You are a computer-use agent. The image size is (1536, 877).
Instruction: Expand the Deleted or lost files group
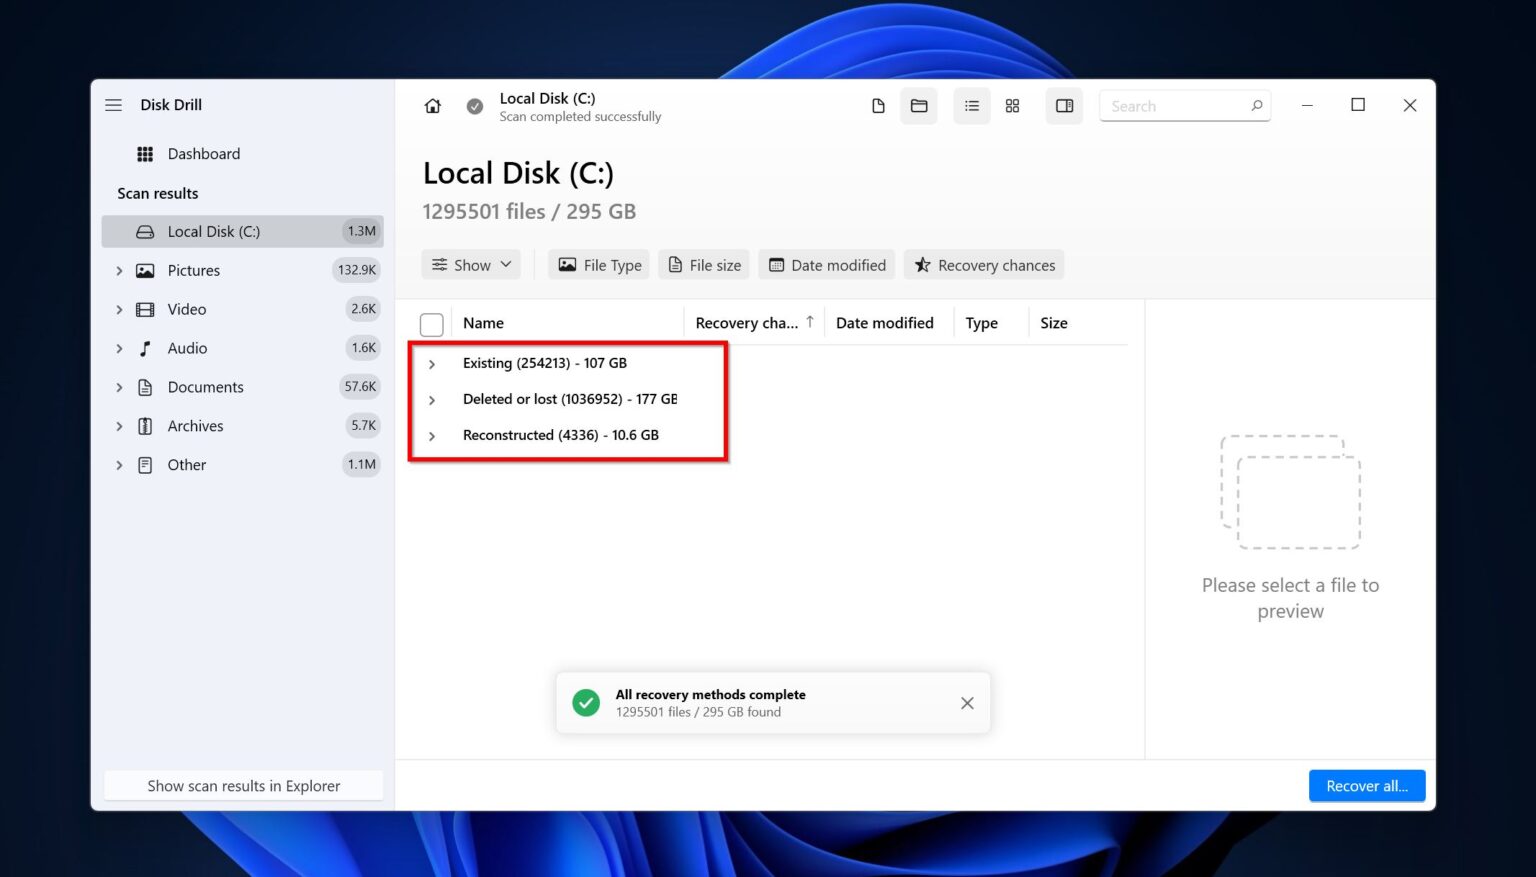coord(431,399)
